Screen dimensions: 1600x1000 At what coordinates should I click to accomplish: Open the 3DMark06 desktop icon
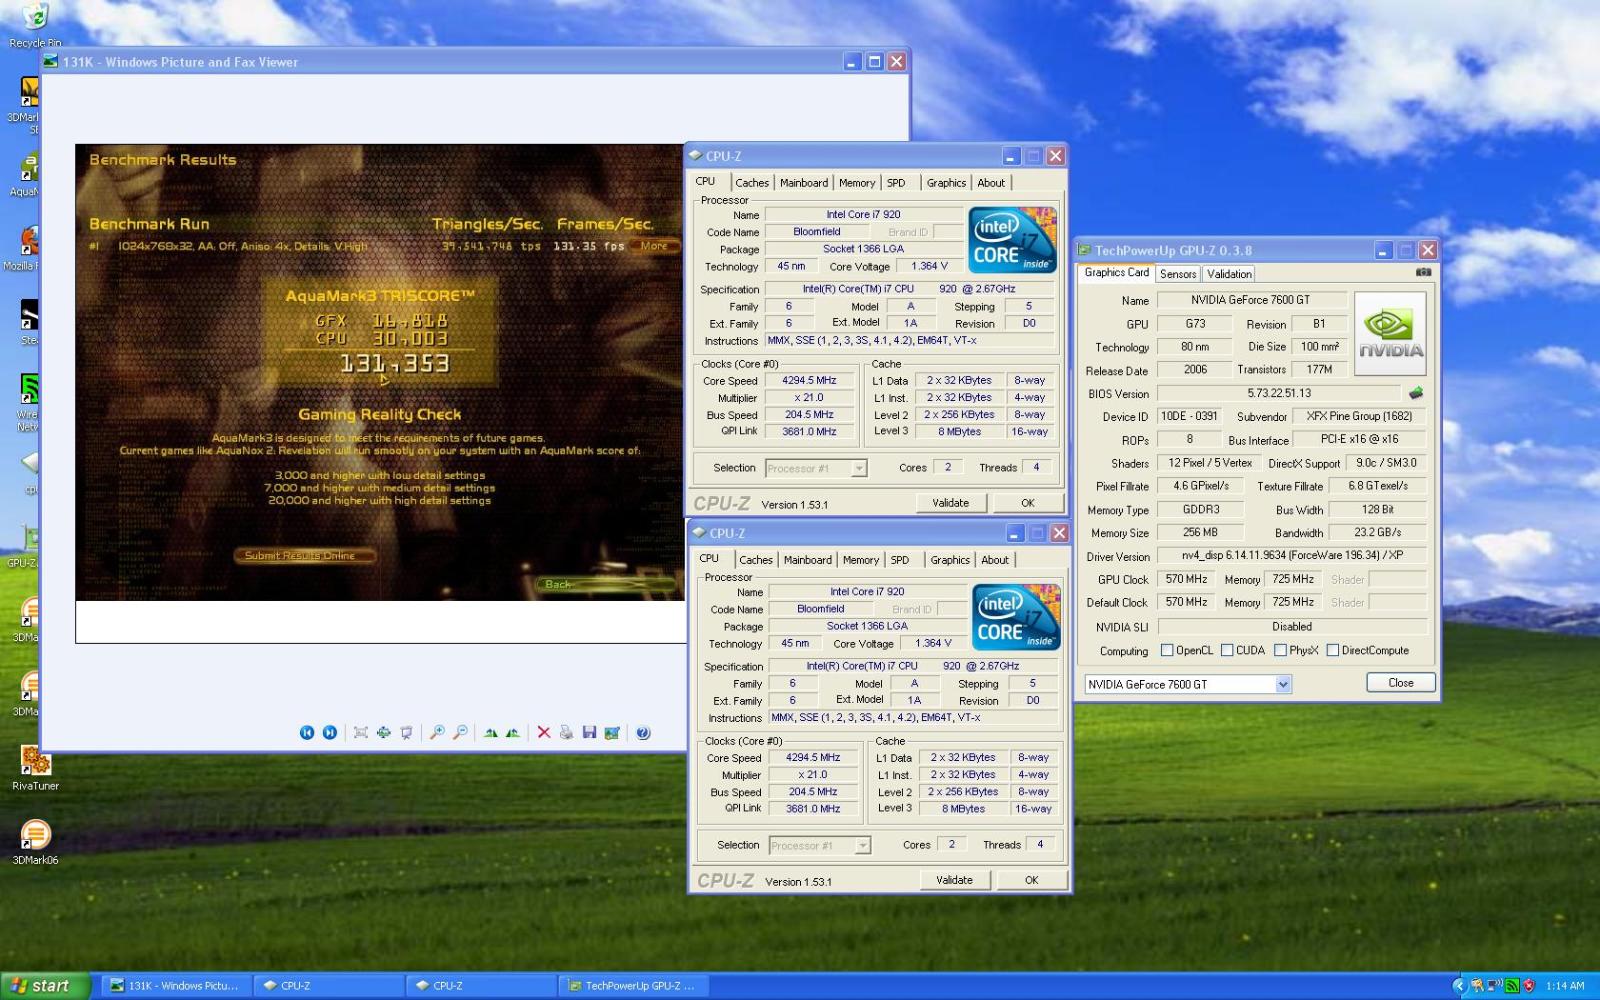tap(35, 842)
